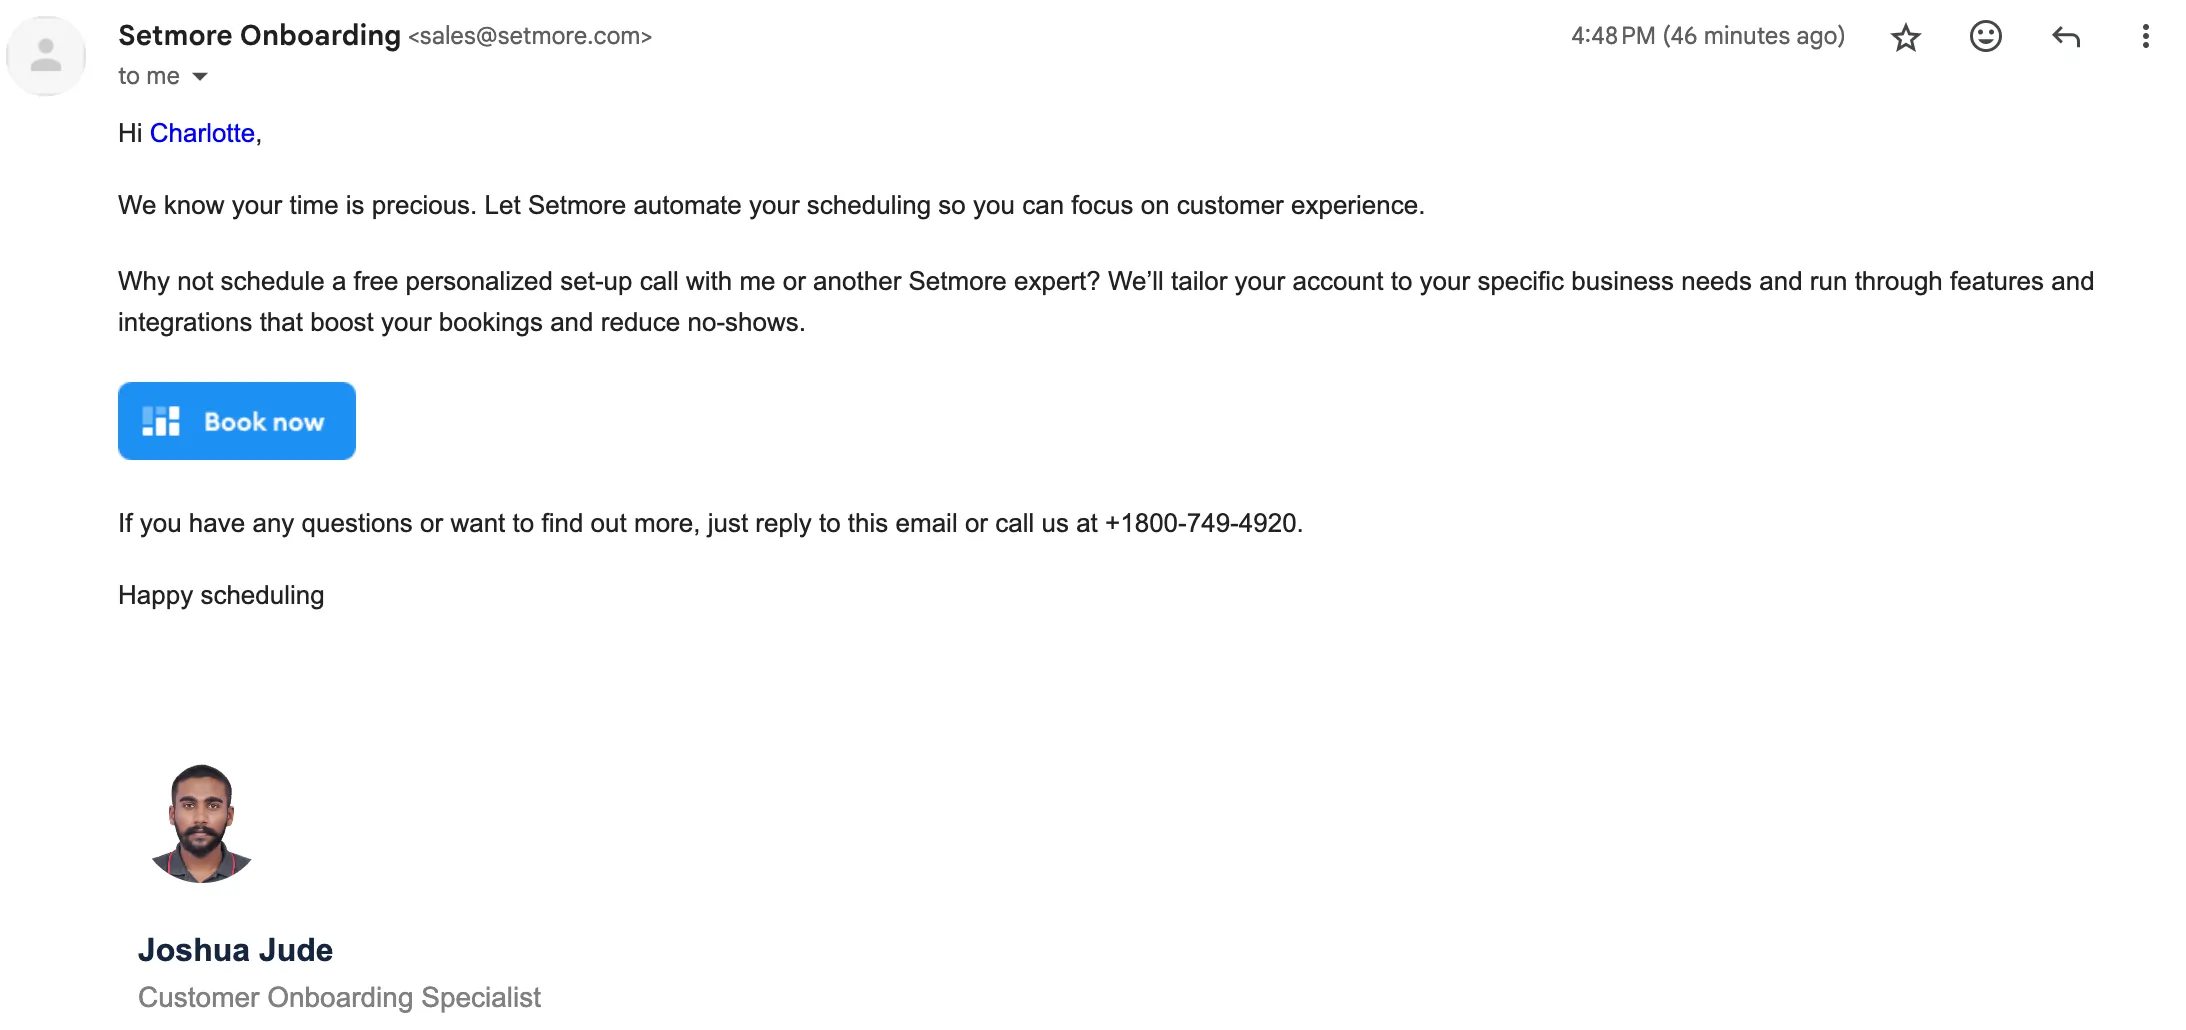Open the More options three-dot menu
Viewport: 2186px width, 1030px height.
(2145, 37)
